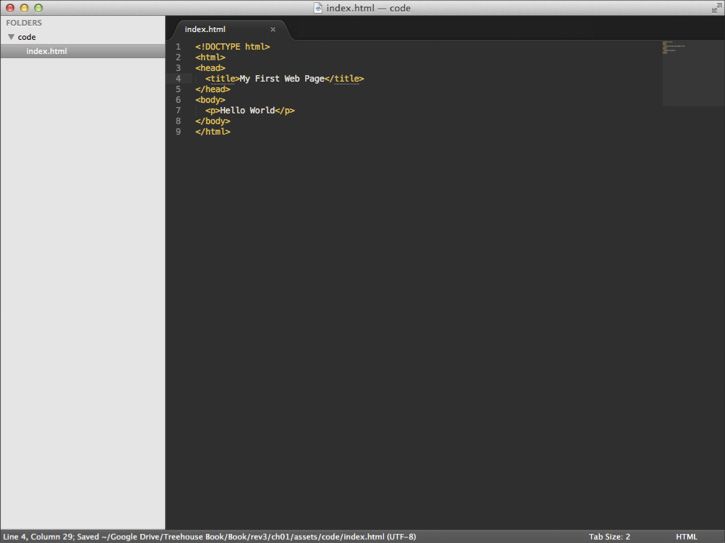Click the code folder name
This screenshot has width=725, height=543.
pos(26,37)
